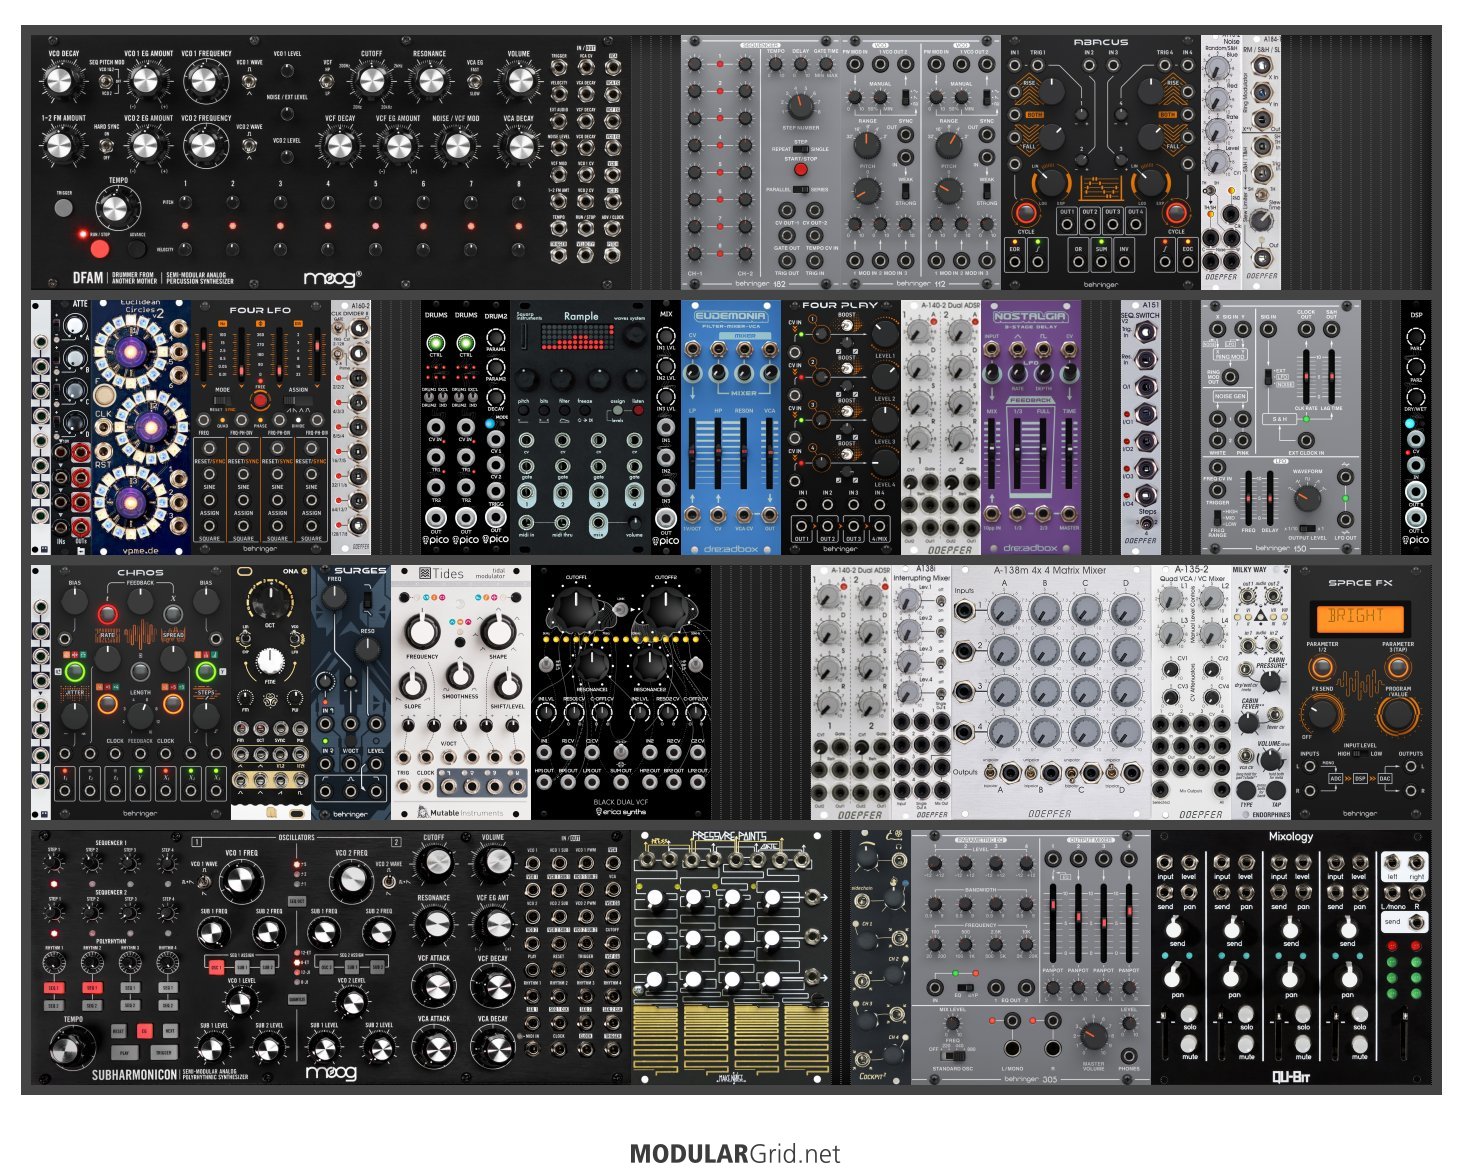This screenshot has width=1472, height=1175.
Task: Click the Subharmonicon QUANTIZE button
Action: pyautogui.click(x=297, y=998)
